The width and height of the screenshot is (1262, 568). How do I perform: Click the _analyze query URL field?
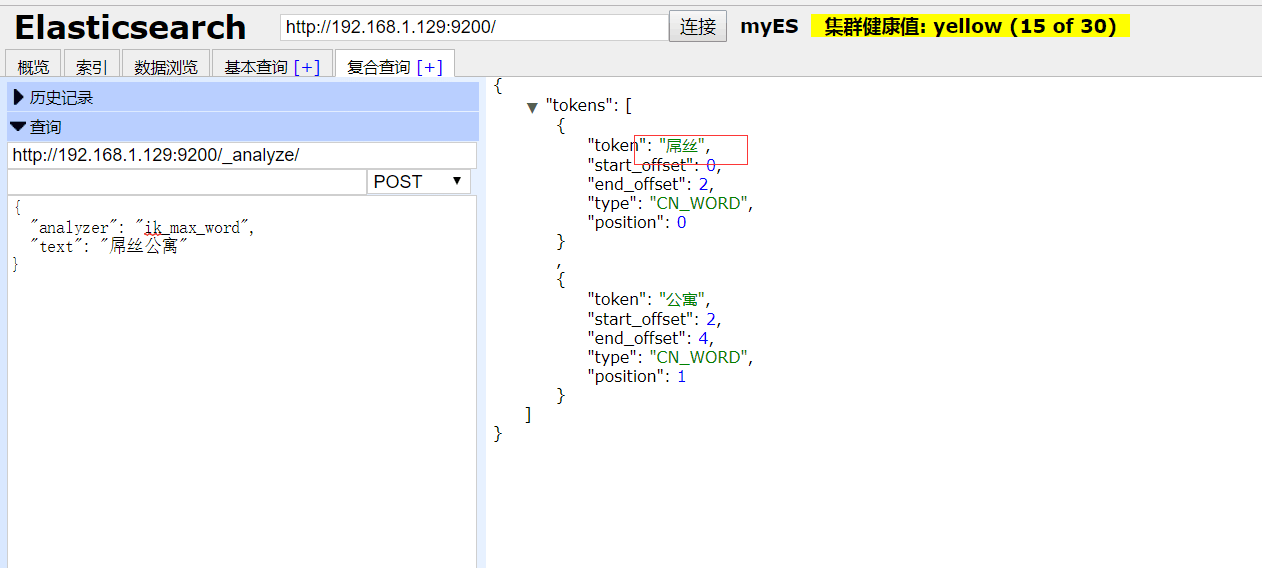coord(241,155)
